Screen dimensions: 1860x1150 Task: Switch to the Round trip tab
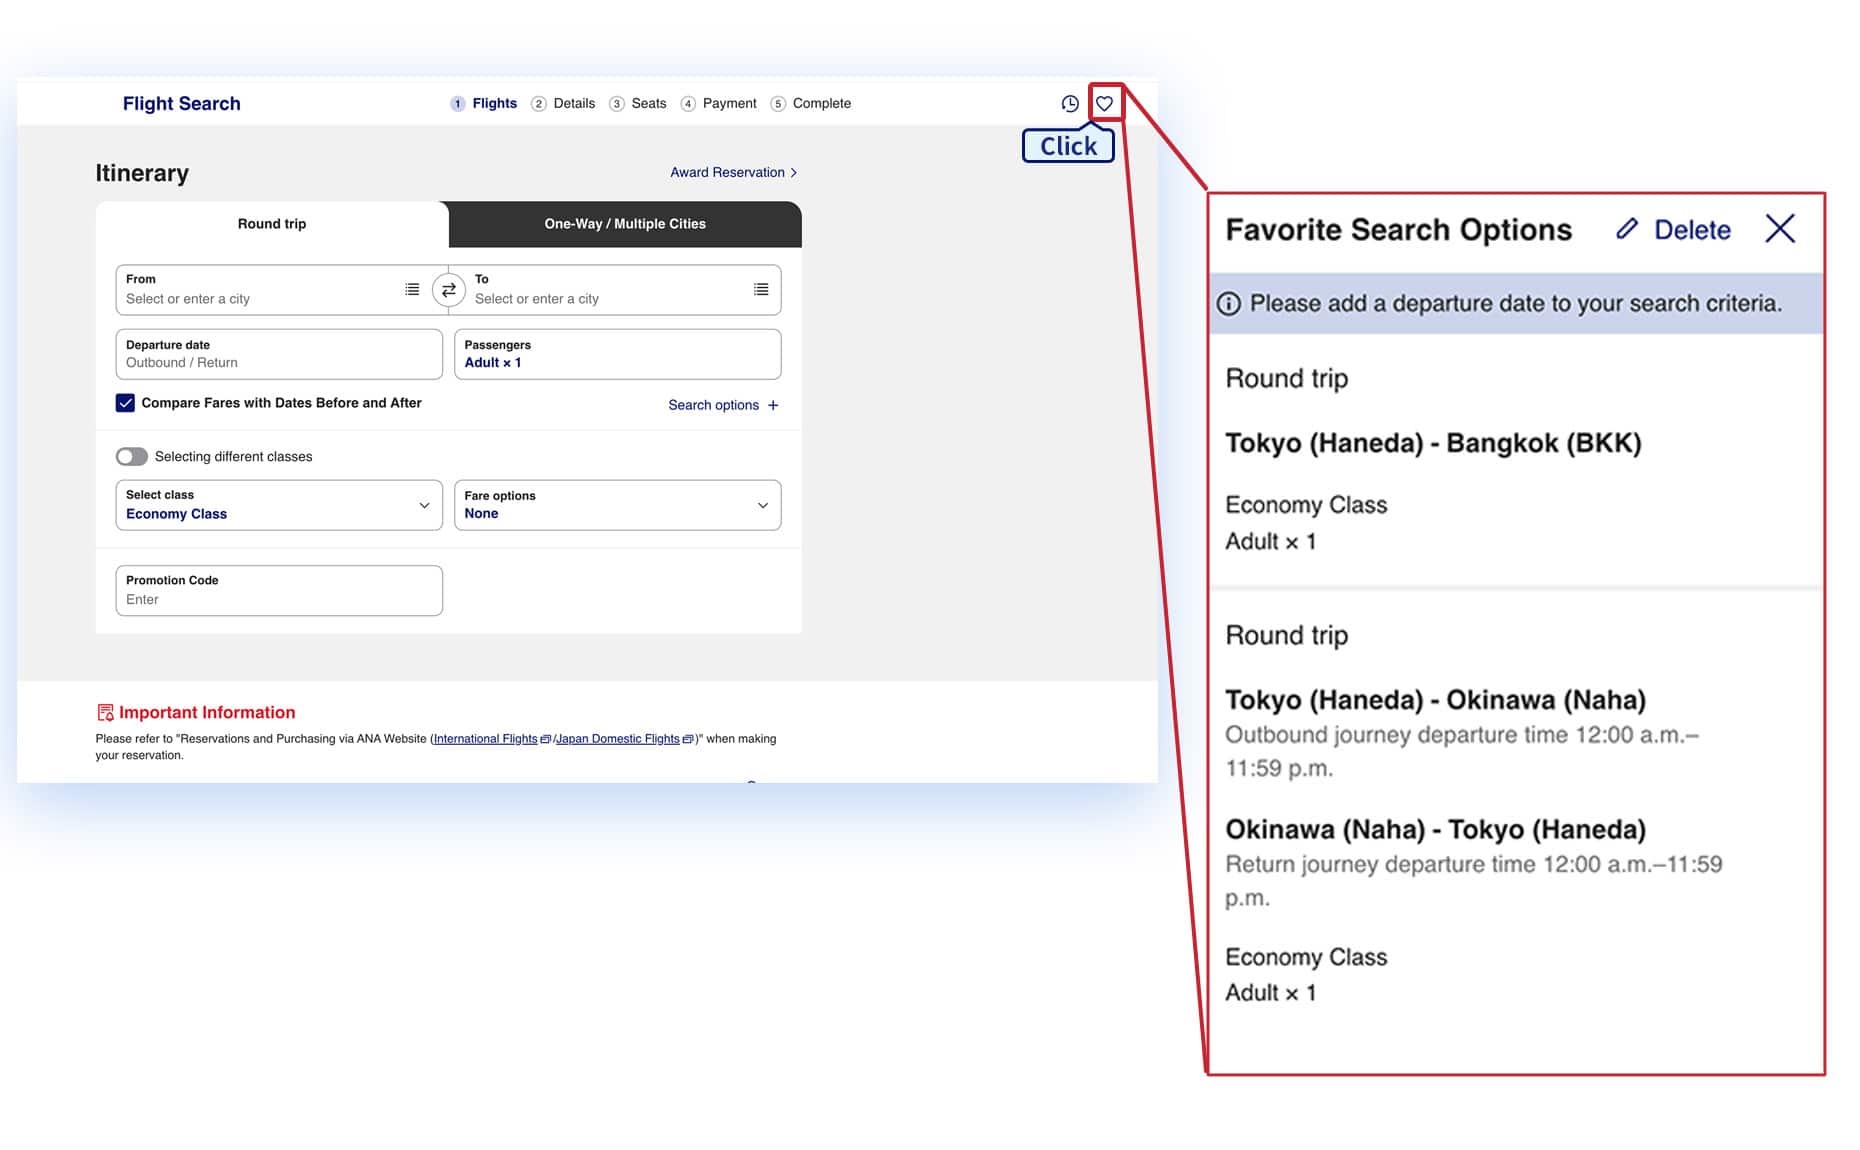[272, 224]
